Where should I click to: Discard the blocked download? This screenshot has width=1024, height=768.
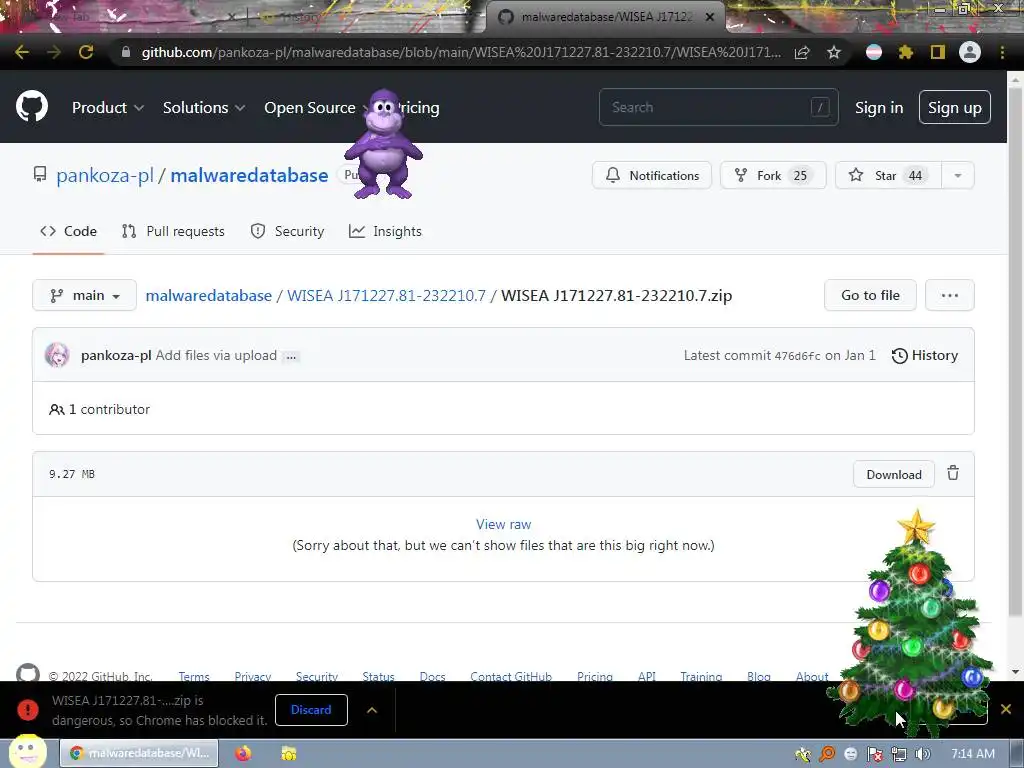coord(311,710)
